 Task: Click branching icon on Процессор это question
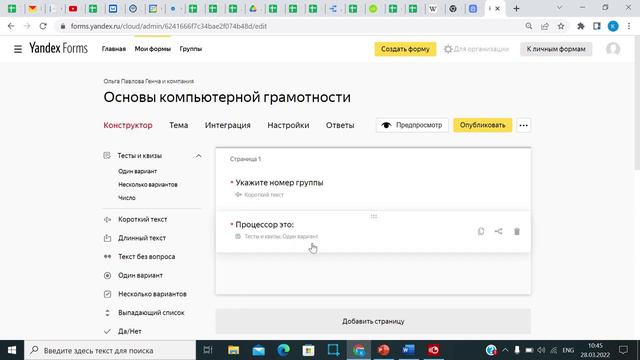point(498,231)
